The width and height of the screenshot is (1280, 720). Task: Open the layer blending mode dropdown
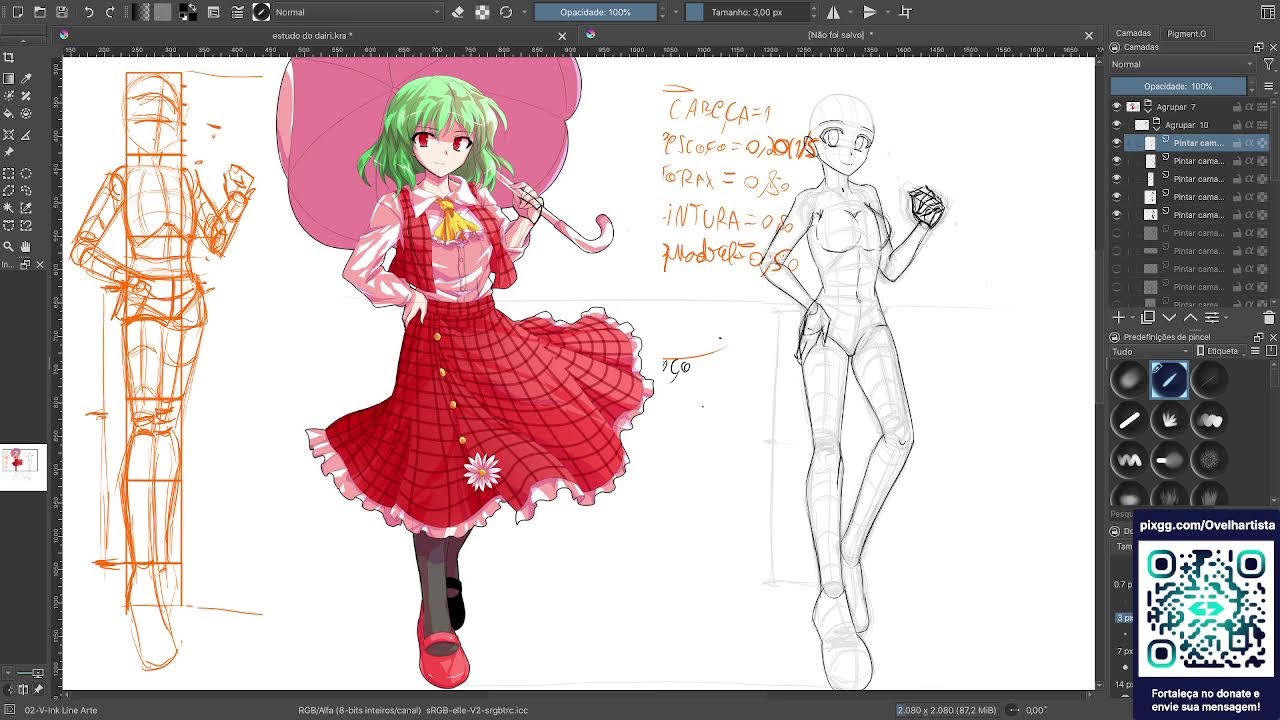tap(1183, 64)
